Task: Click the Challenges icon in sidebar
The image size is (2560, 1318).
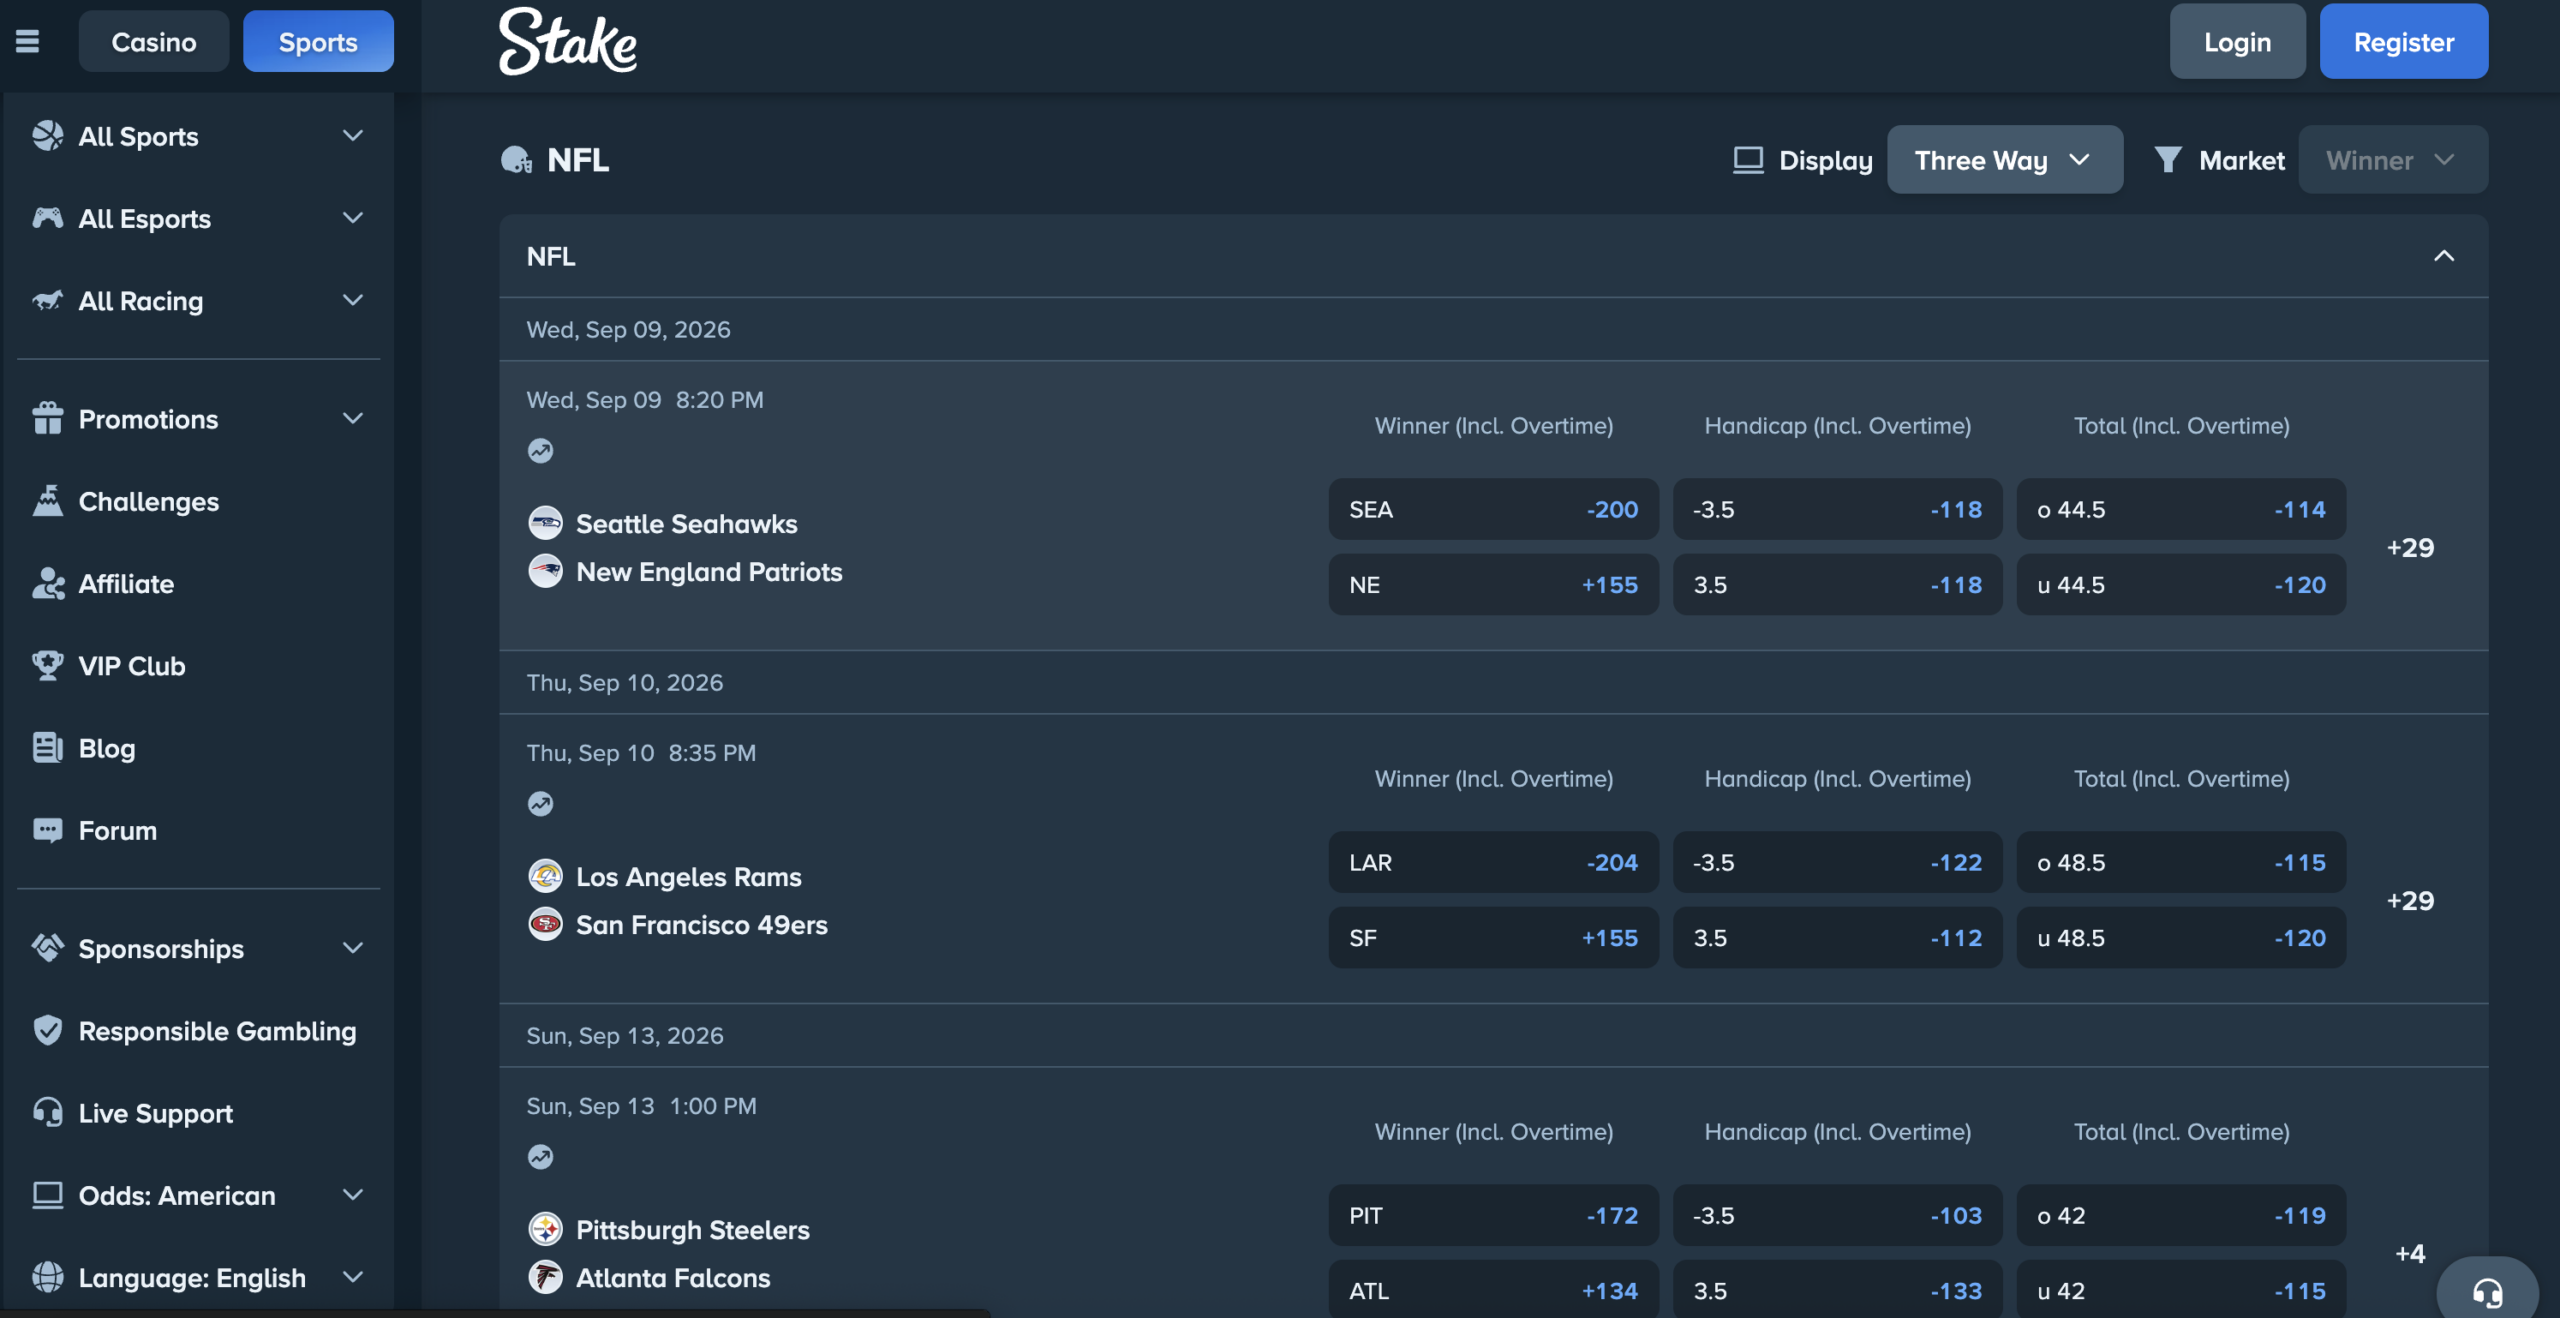Action: 47,501
